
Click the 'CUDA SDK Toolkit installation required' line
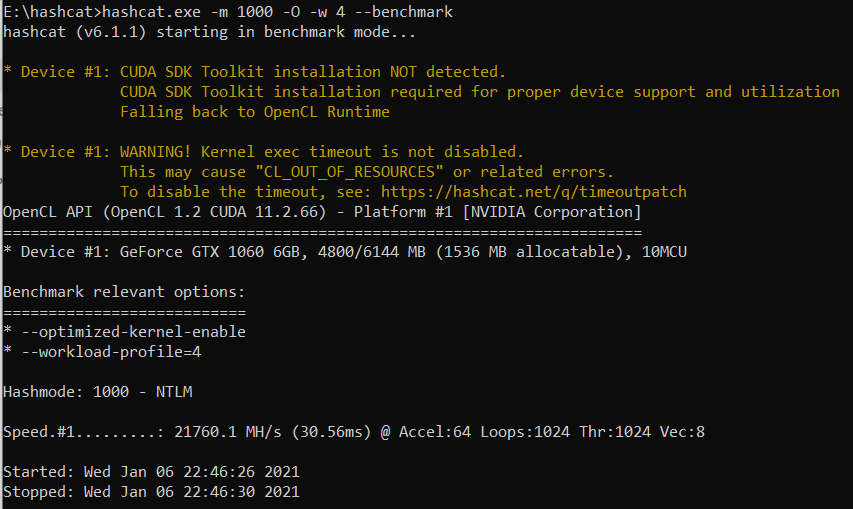coord(480,92)
